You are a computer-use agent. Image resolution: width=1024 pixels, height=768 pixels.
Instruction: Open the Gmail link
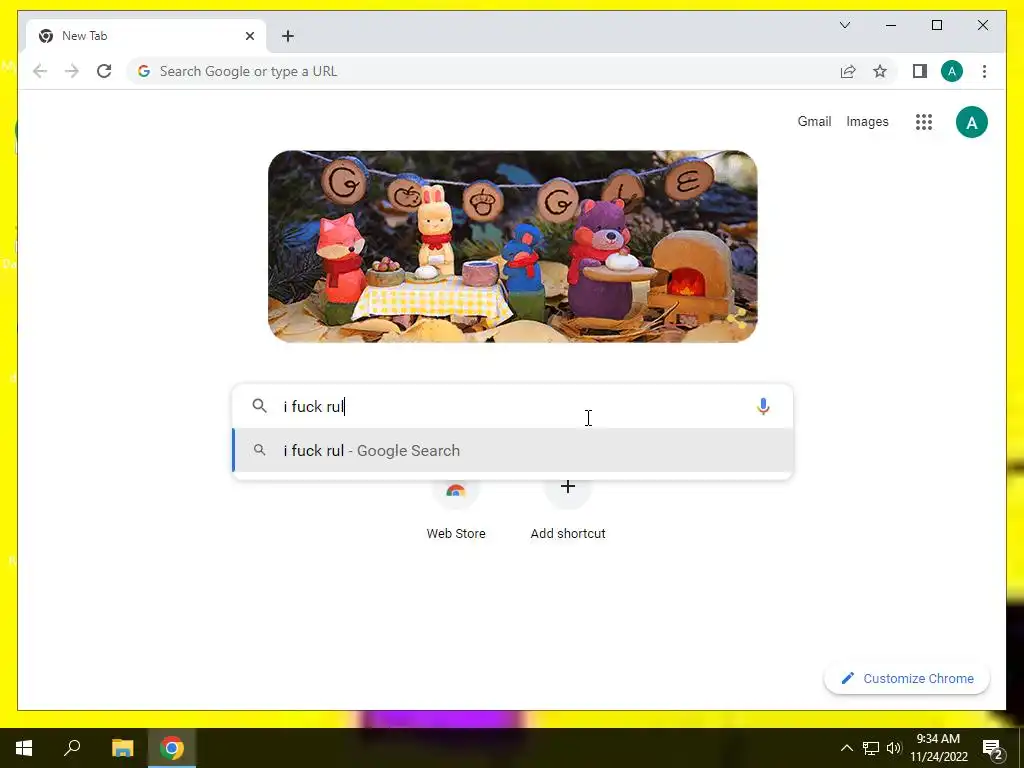[x=814, y=121]
